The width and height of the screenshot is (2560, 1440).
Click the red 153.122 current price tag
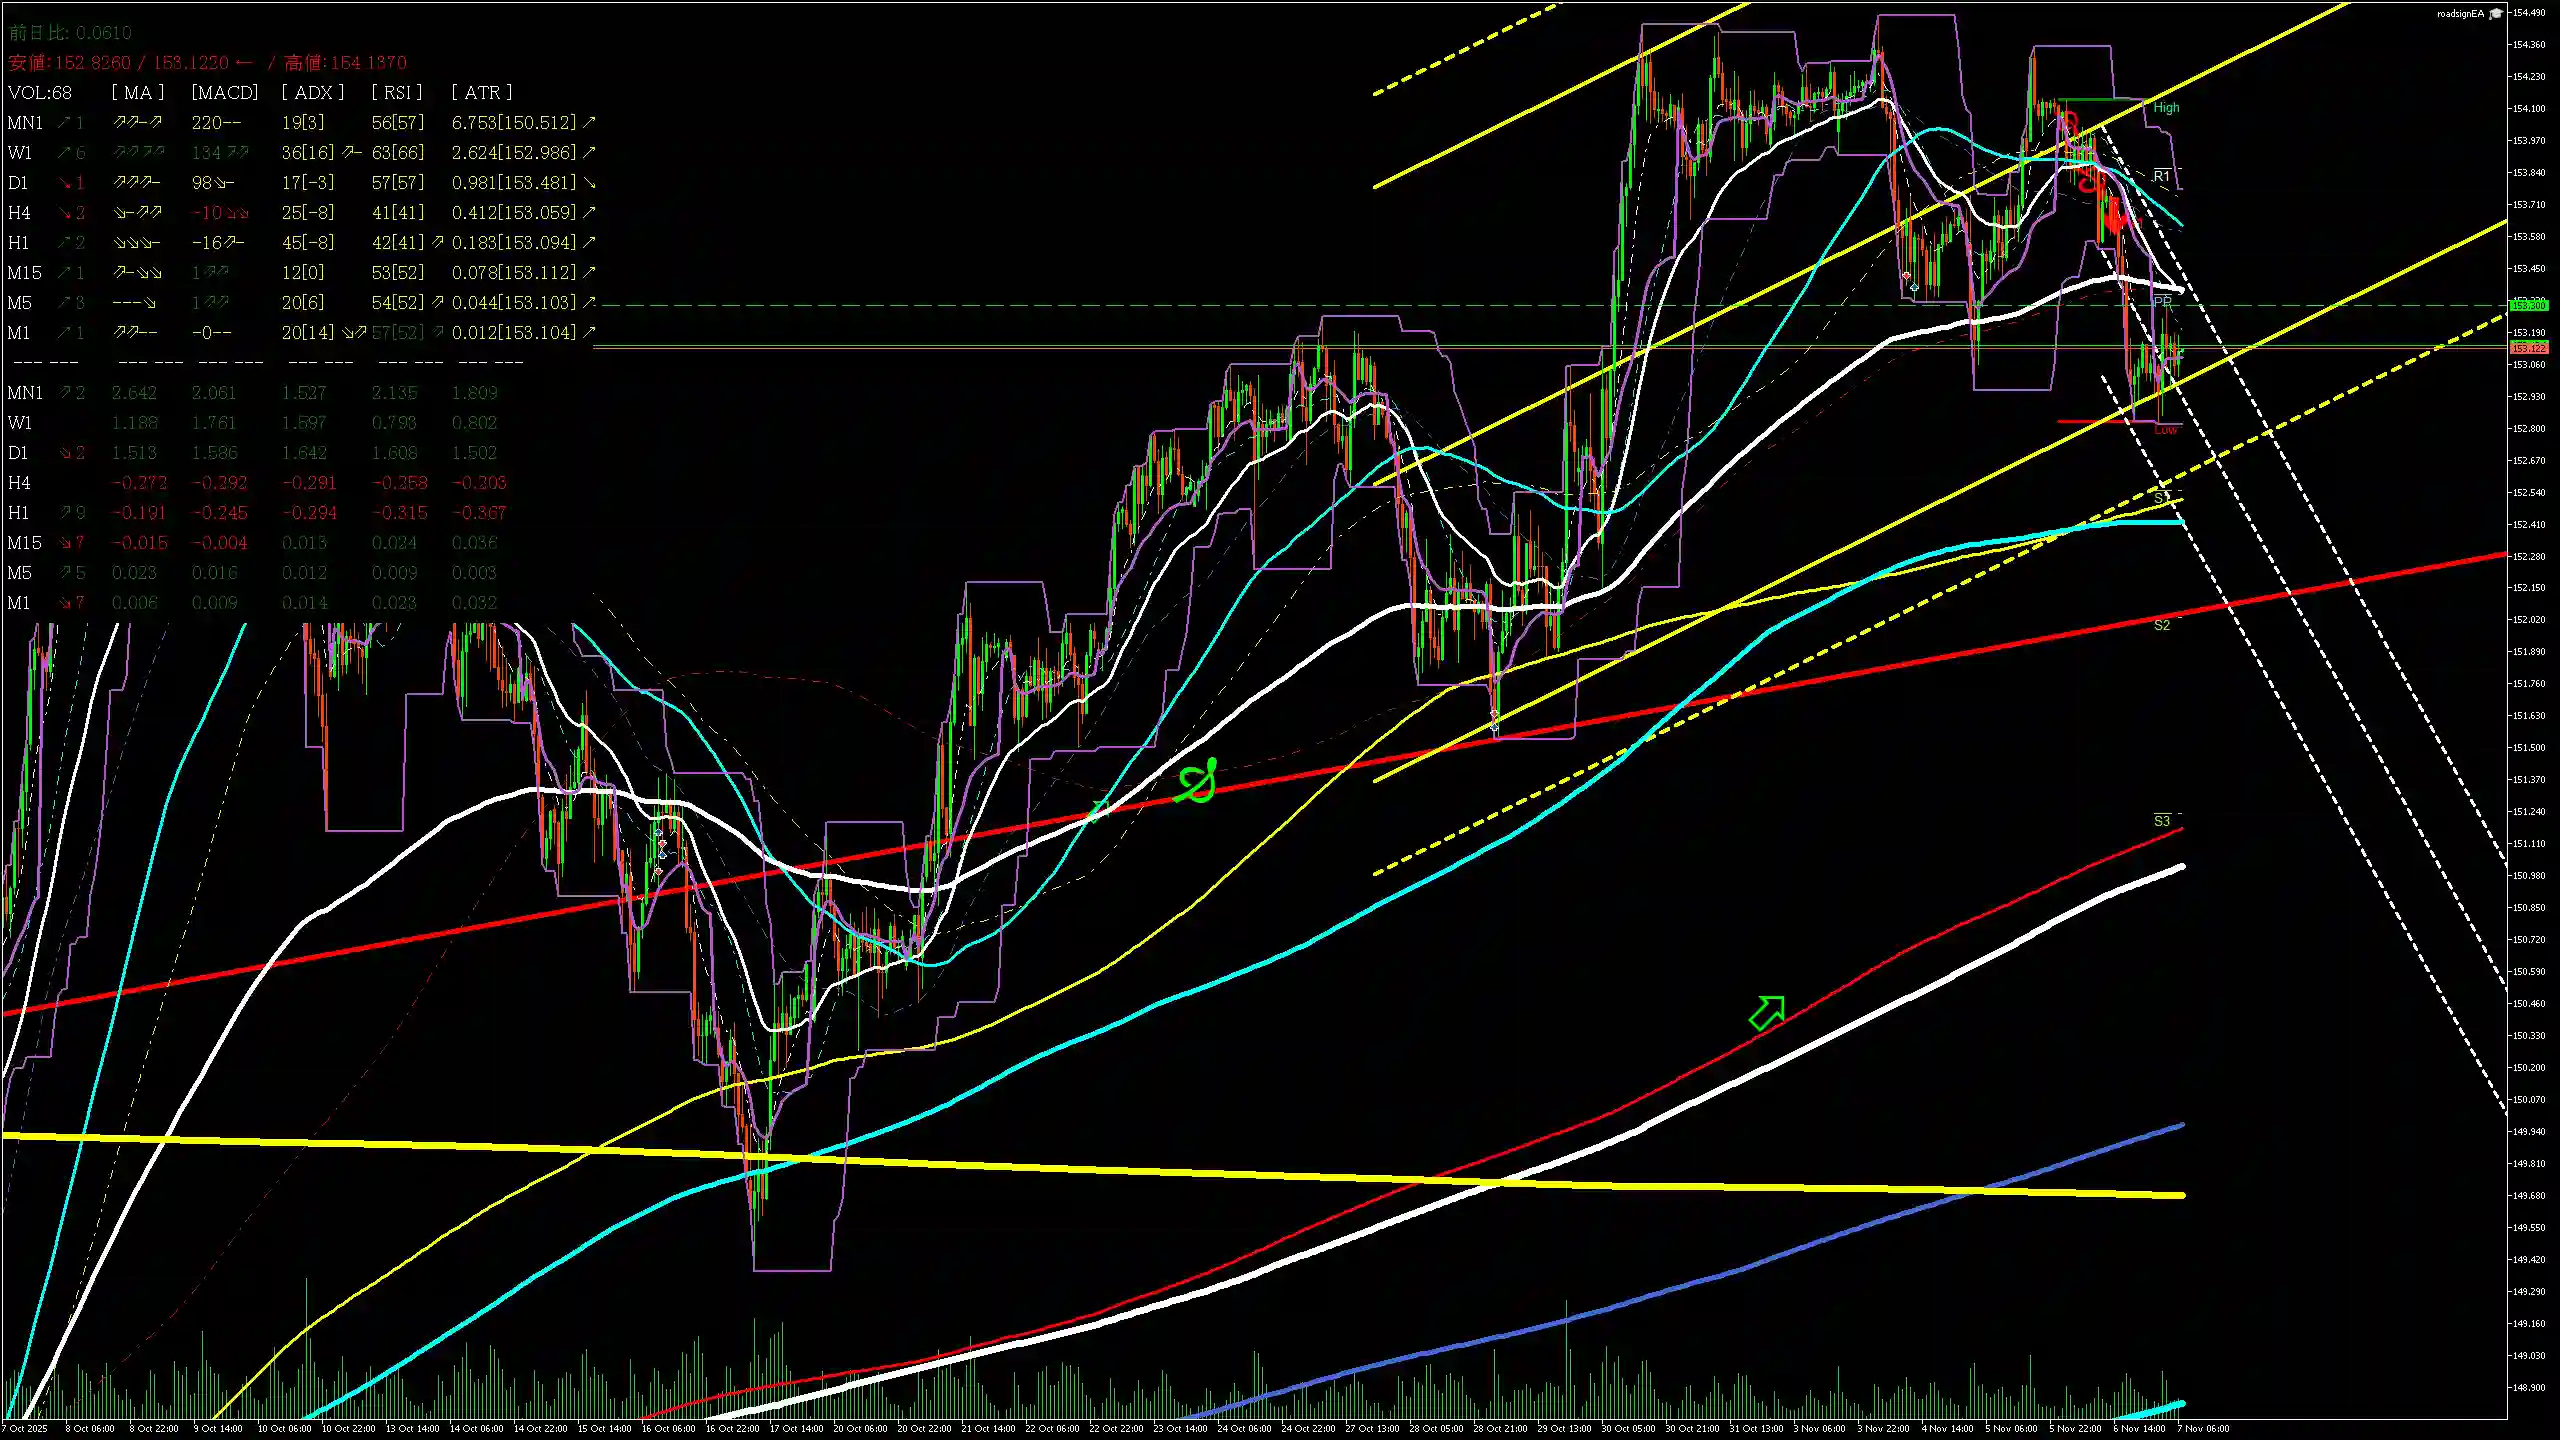(x=2528, y=348)
